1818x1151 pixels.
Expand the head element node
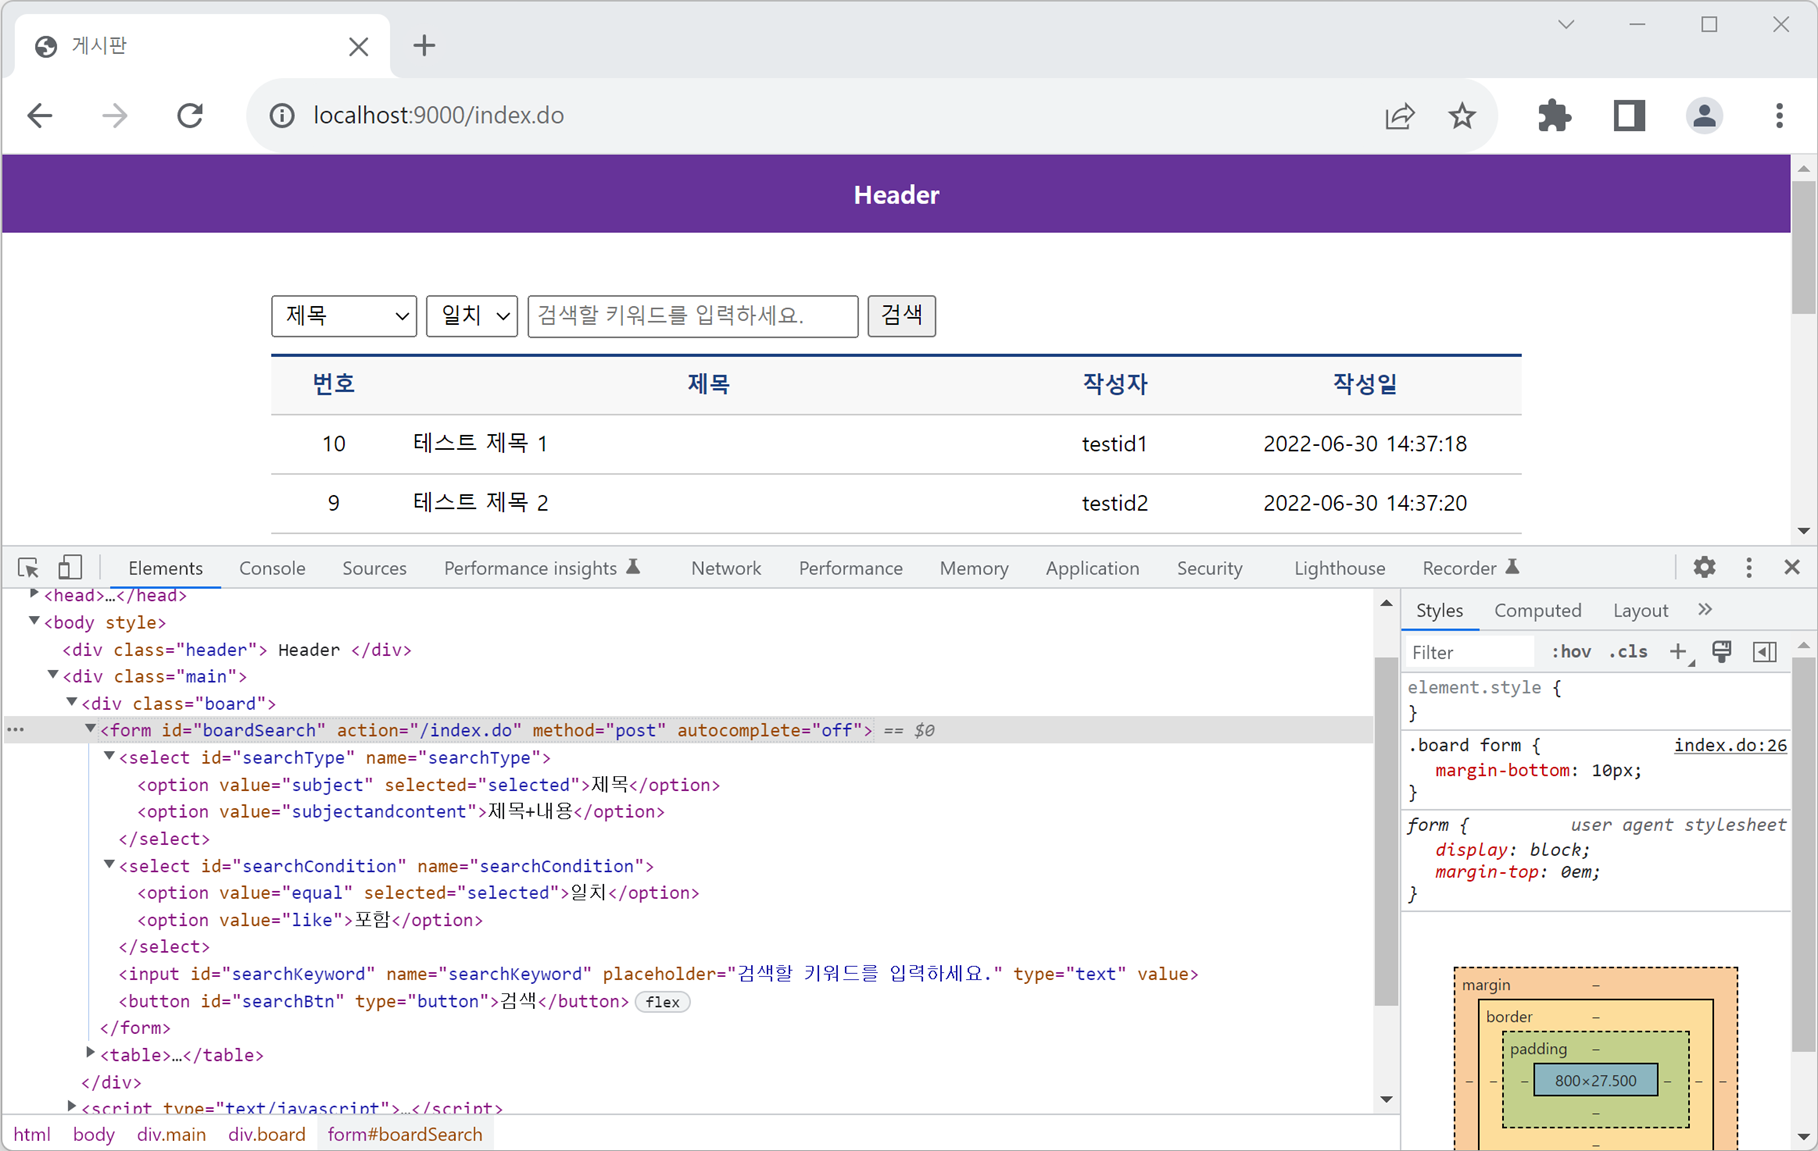click(34, 594)
